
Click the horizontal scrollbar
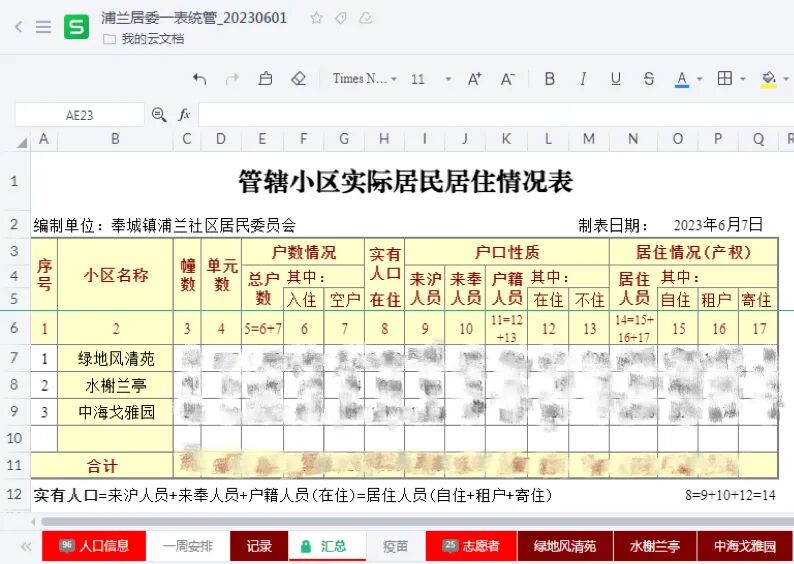[418, 521]
